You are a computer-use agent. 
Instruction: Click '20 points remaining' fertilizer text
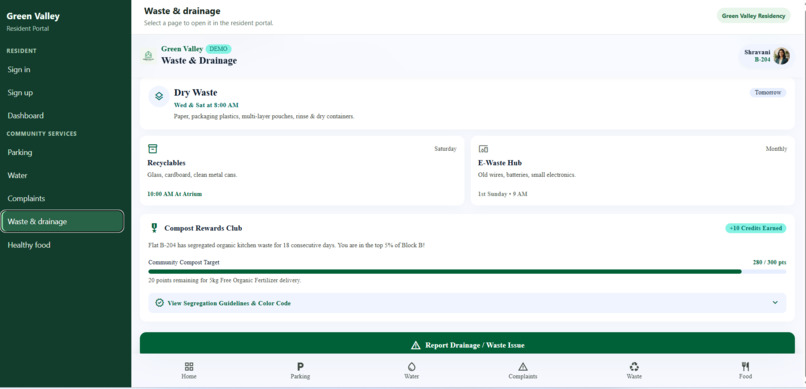tap(225, 281)
